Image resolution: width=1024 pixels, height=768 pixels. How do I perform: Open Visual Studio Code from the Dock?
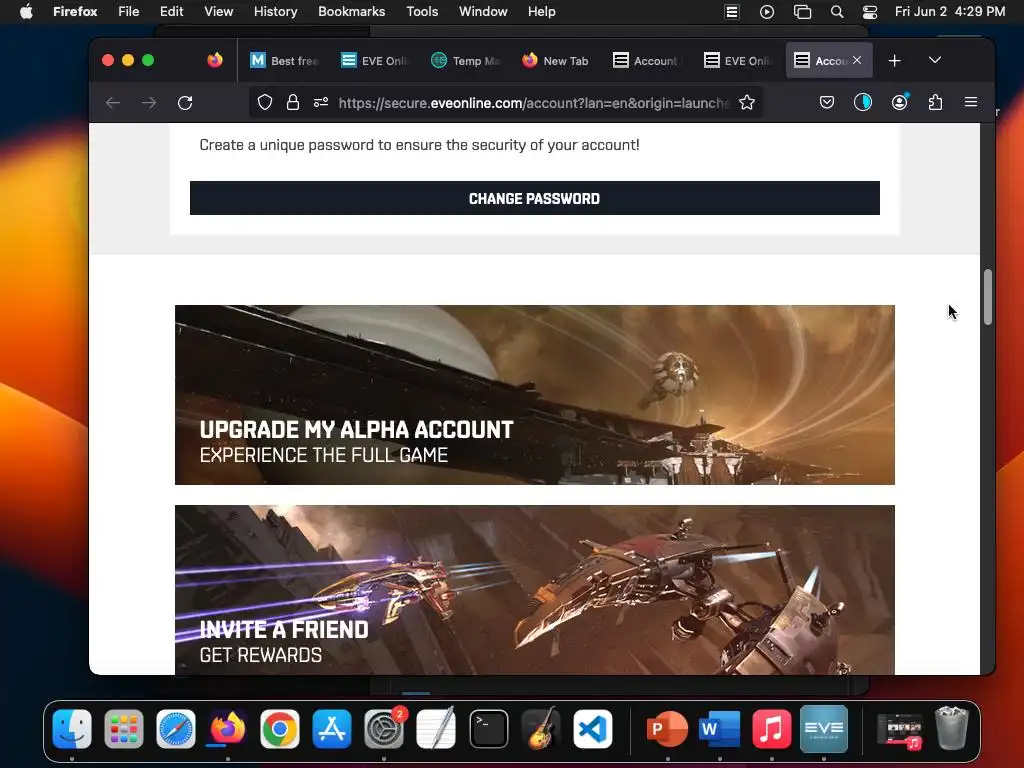point(592,729)
